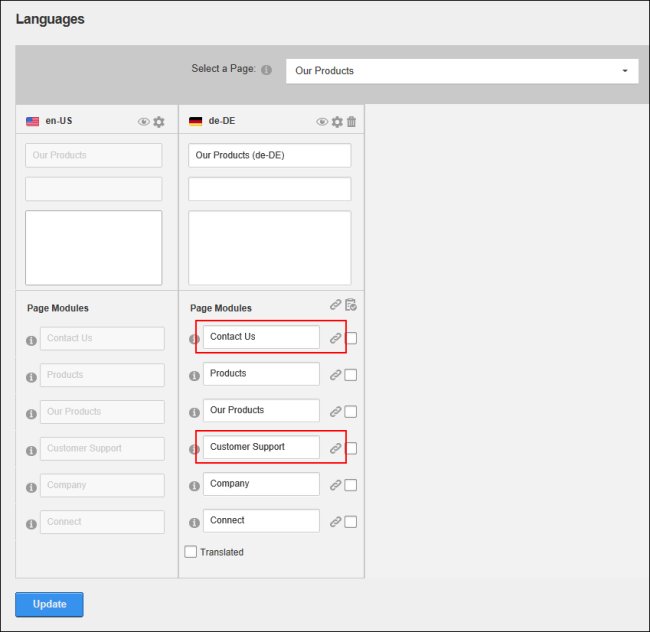650x632 pixels.
Task: Enable the checkbox next to Company module
Action: click(351, 485)
